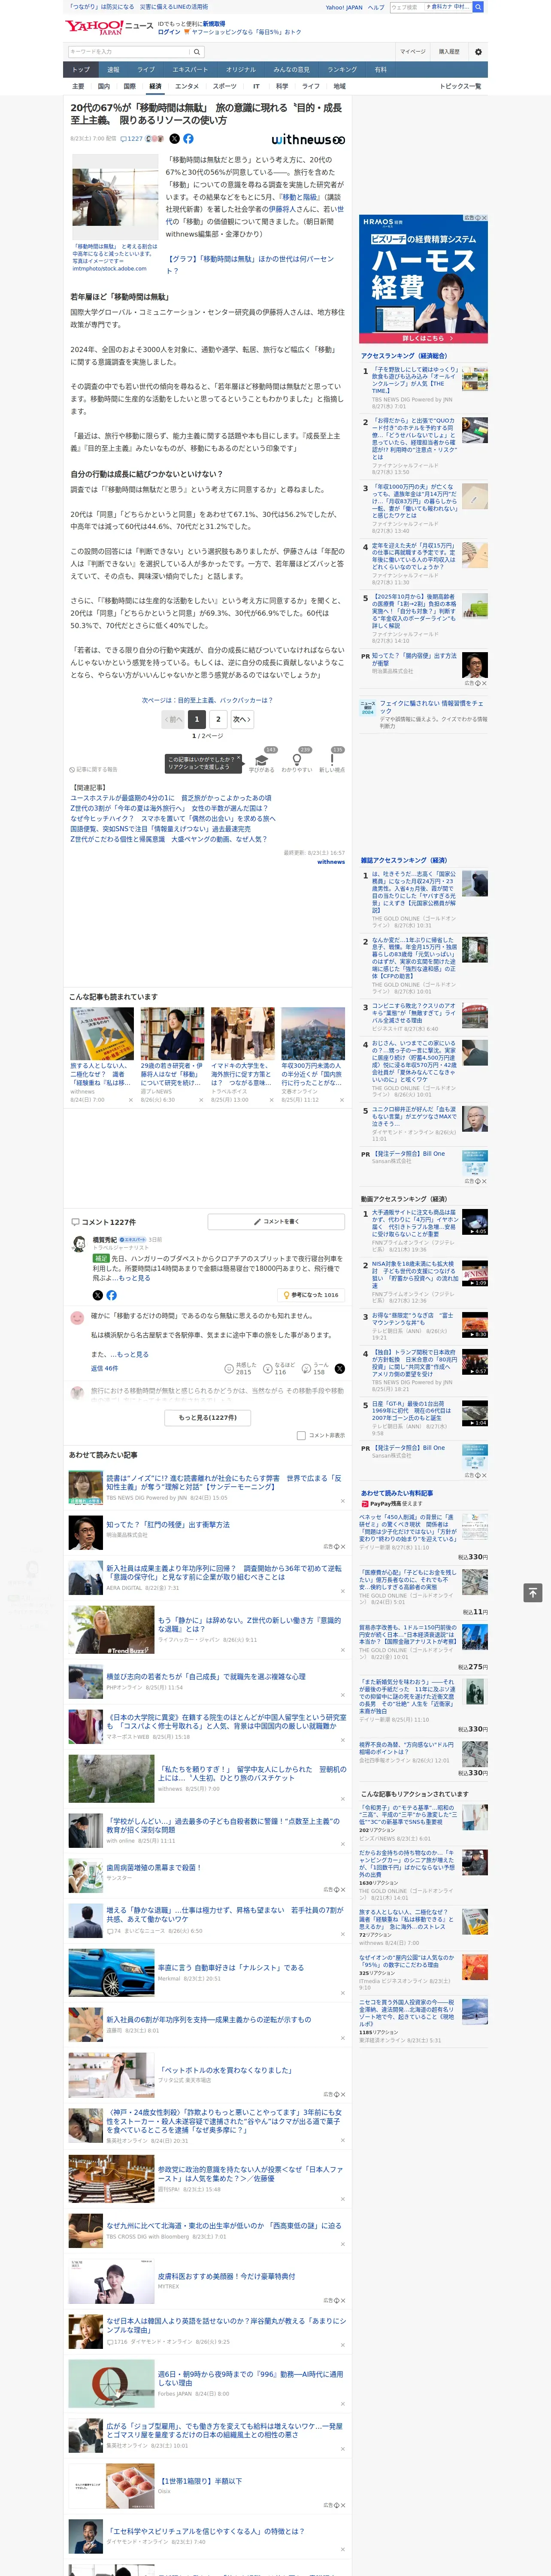
Task: Switch to the 国際 category tab
Action: [x=129, y=86]
